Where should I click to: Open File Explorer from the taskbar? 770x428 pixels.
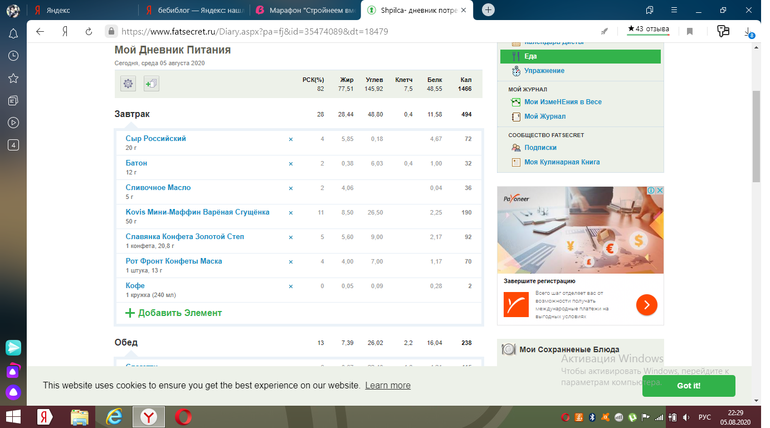pyautogui.click(x=80, y=417)
